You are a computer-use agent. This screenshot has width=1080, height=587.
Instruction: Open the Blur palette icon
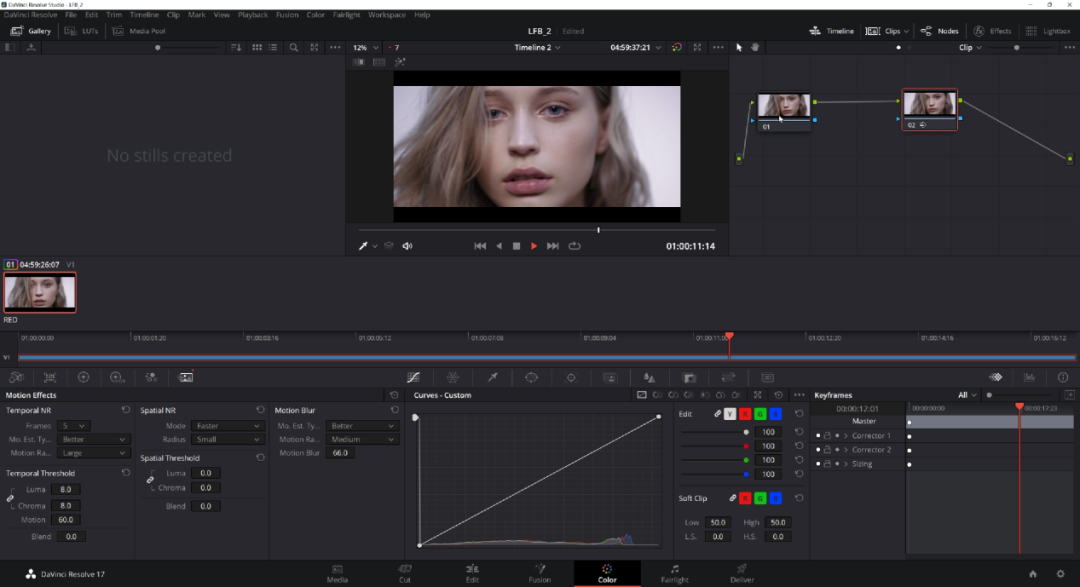(649, 377)
